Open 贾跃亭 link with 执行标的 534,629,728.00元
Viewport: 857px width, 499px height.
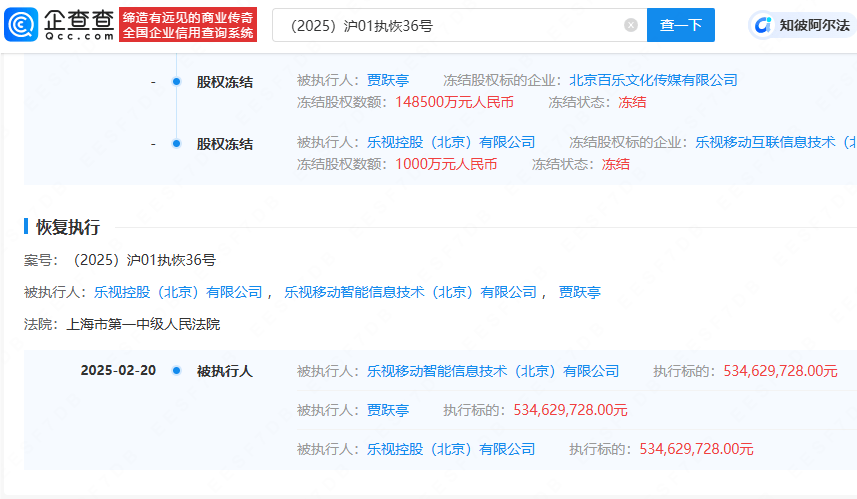[389, 410]
